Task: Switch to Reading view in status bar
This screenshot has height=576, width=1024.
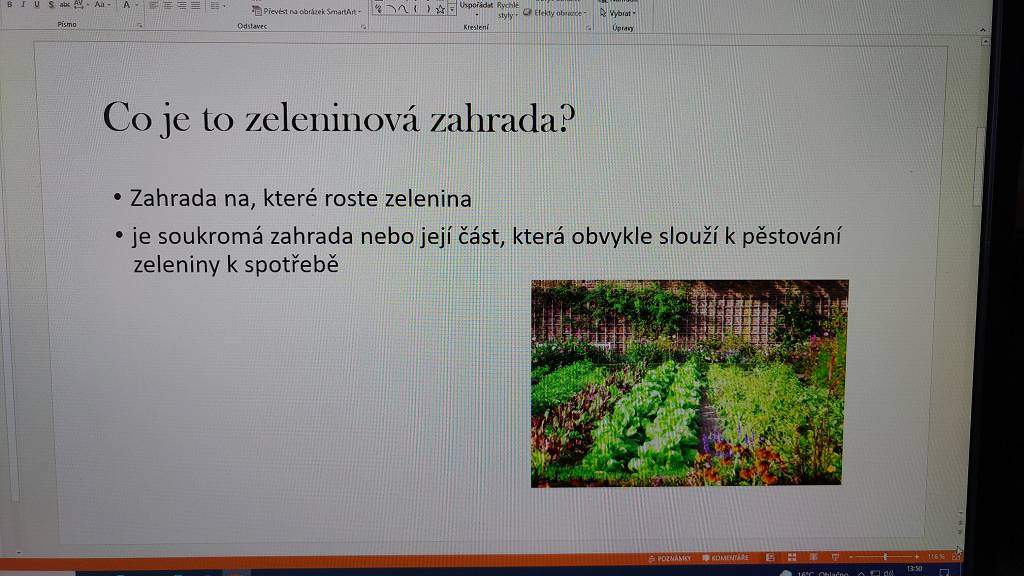Action: (813, 557)
